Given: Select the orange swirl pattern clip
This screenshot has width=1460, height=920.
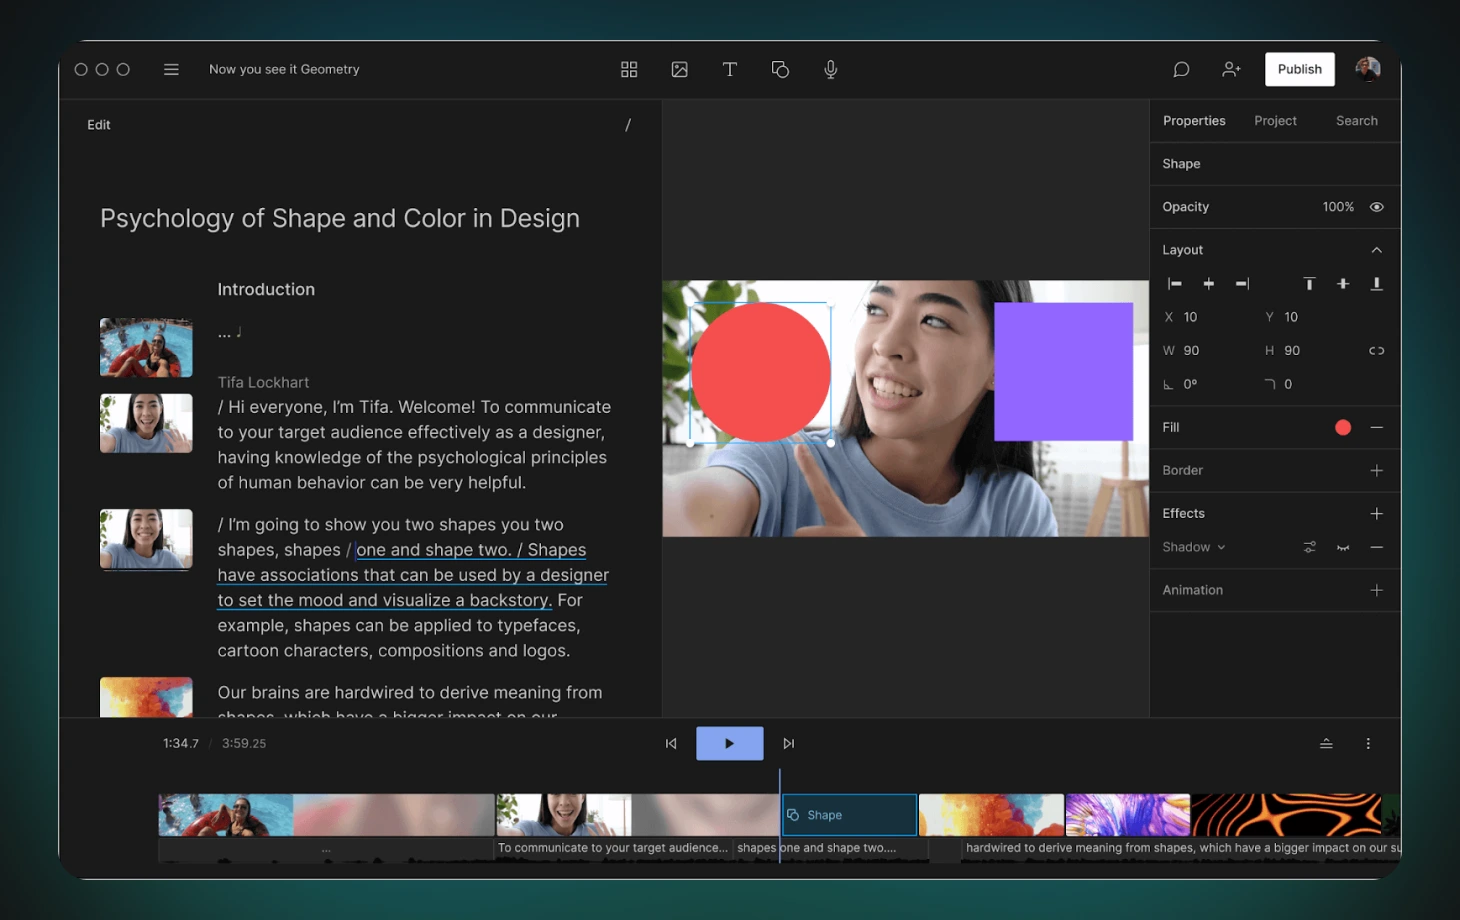Looking at the screenshot, I should point(1286,815).
